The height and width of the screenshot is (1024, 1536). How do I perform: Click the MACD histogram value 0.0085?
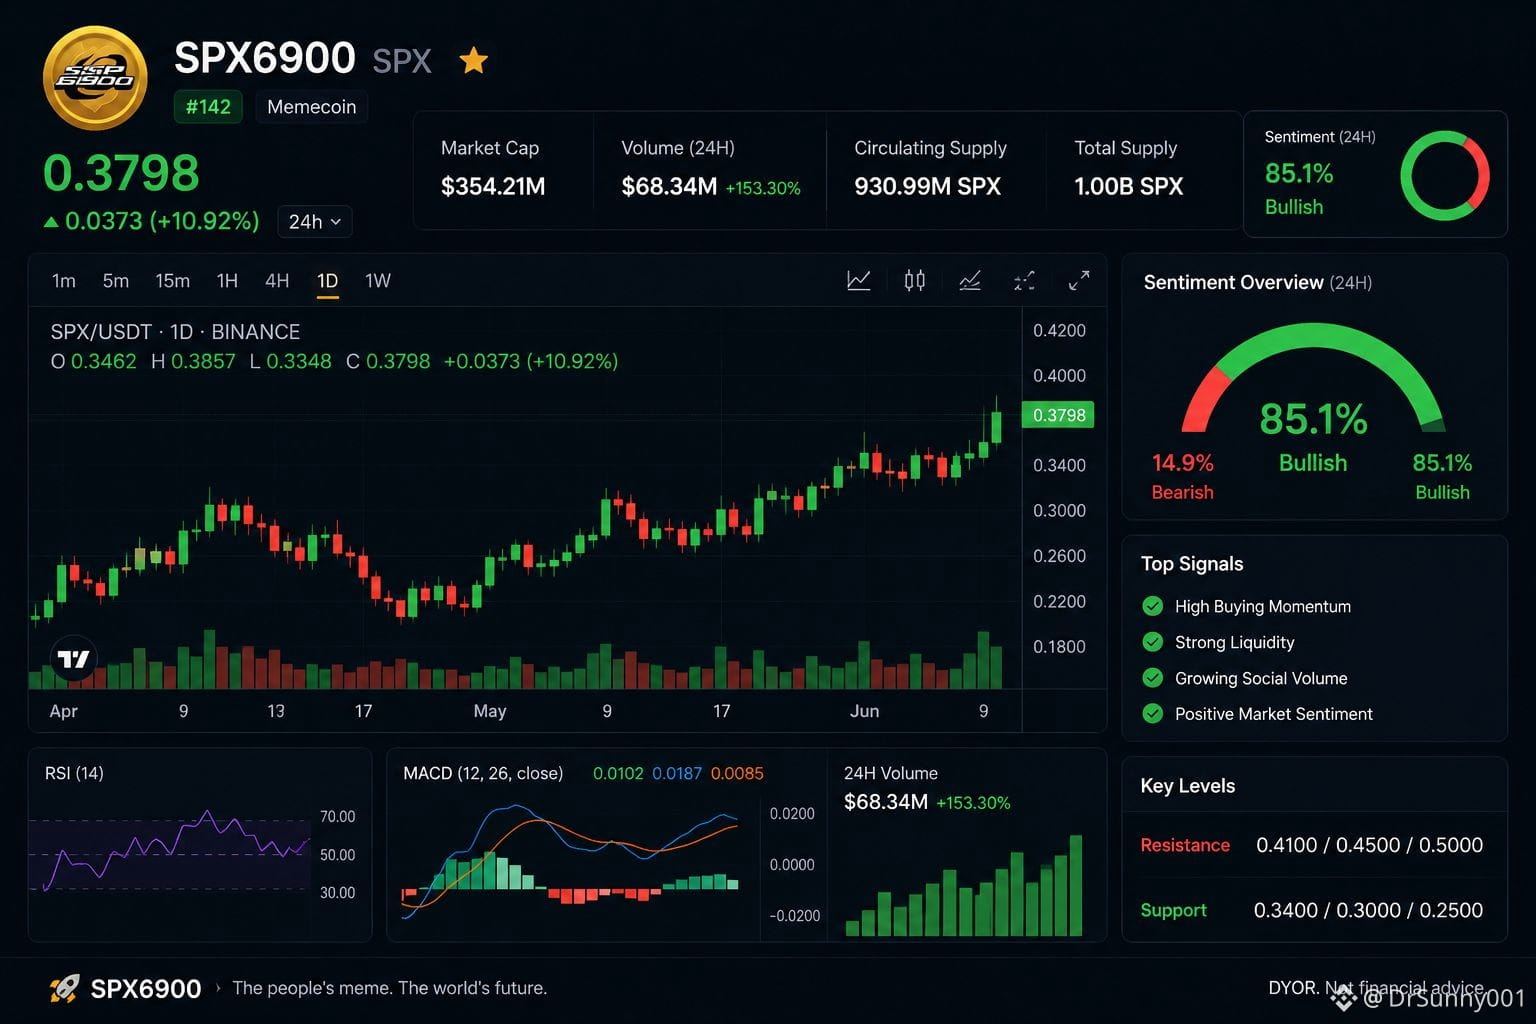pos(737,773)
